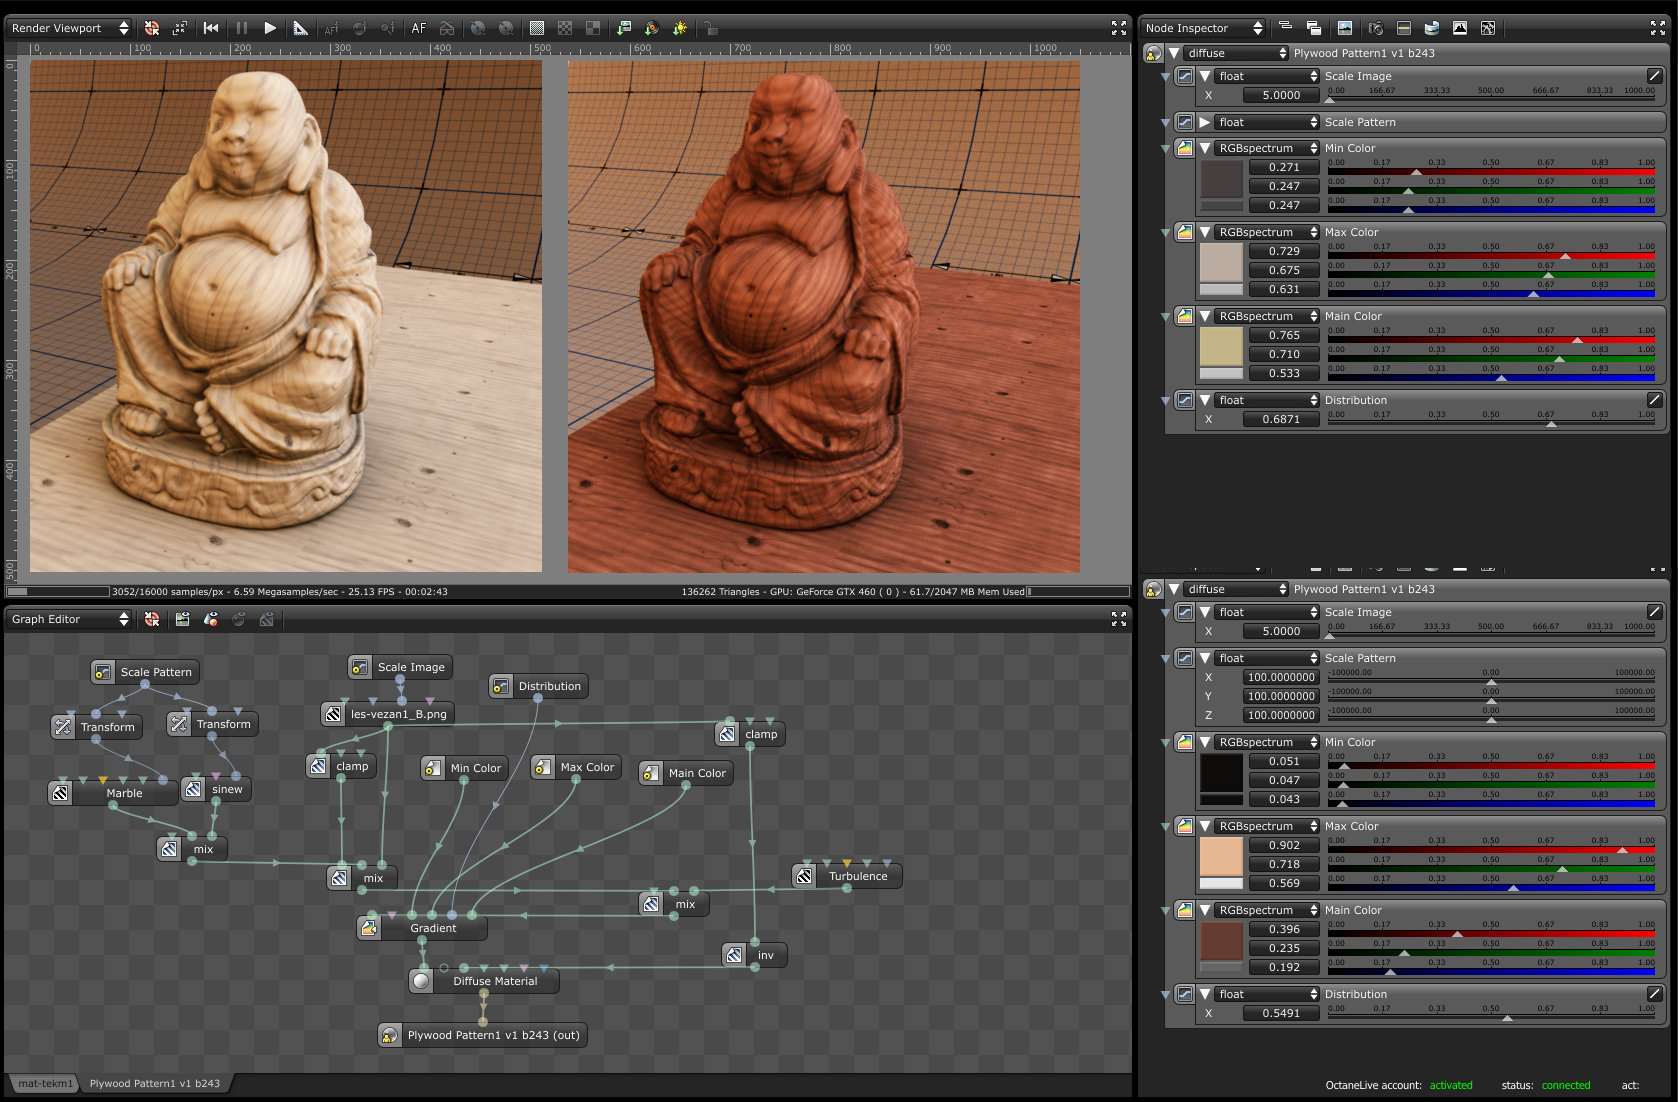Click the Main Color node icon in graph

(x=650, y=773)
